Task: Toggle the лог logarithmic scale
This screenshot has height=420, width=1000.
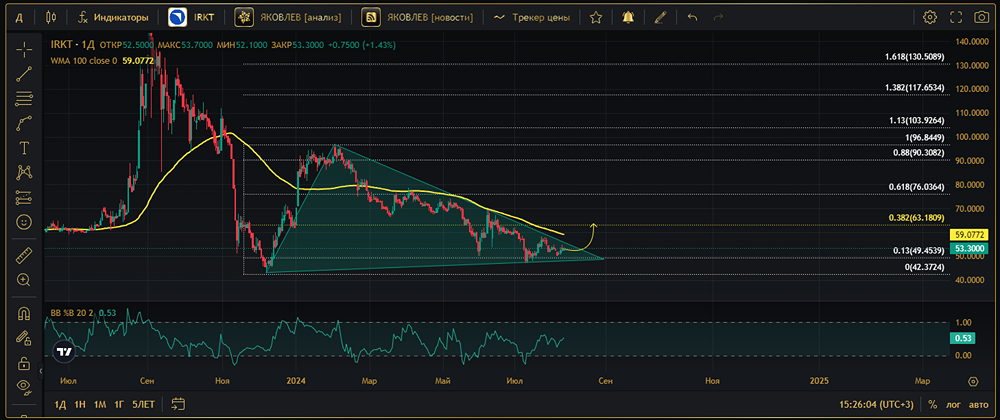Action: pyautogui.click(x=953, y=404)
